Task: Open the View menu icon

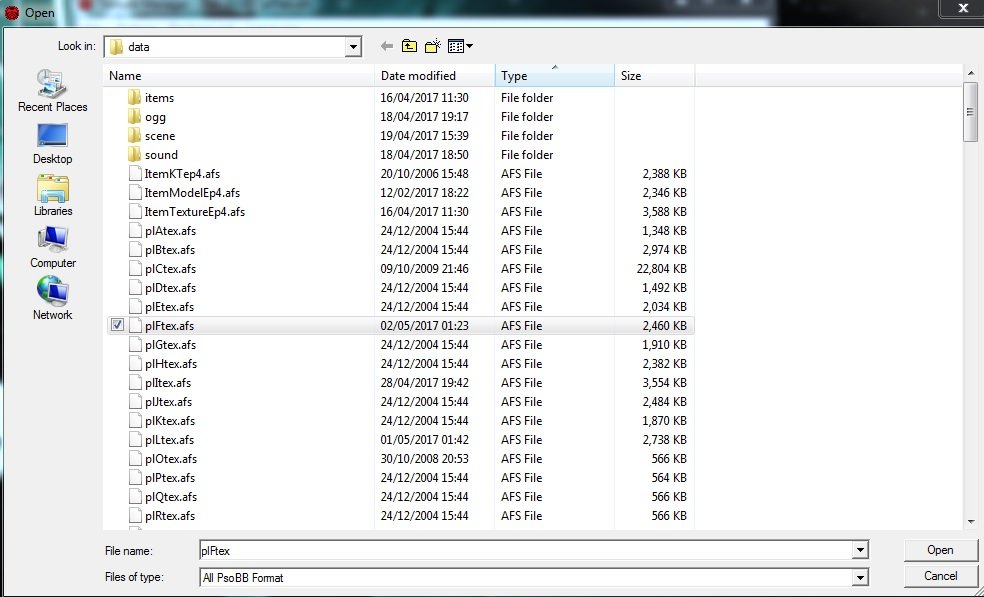Action: (460, 46)
